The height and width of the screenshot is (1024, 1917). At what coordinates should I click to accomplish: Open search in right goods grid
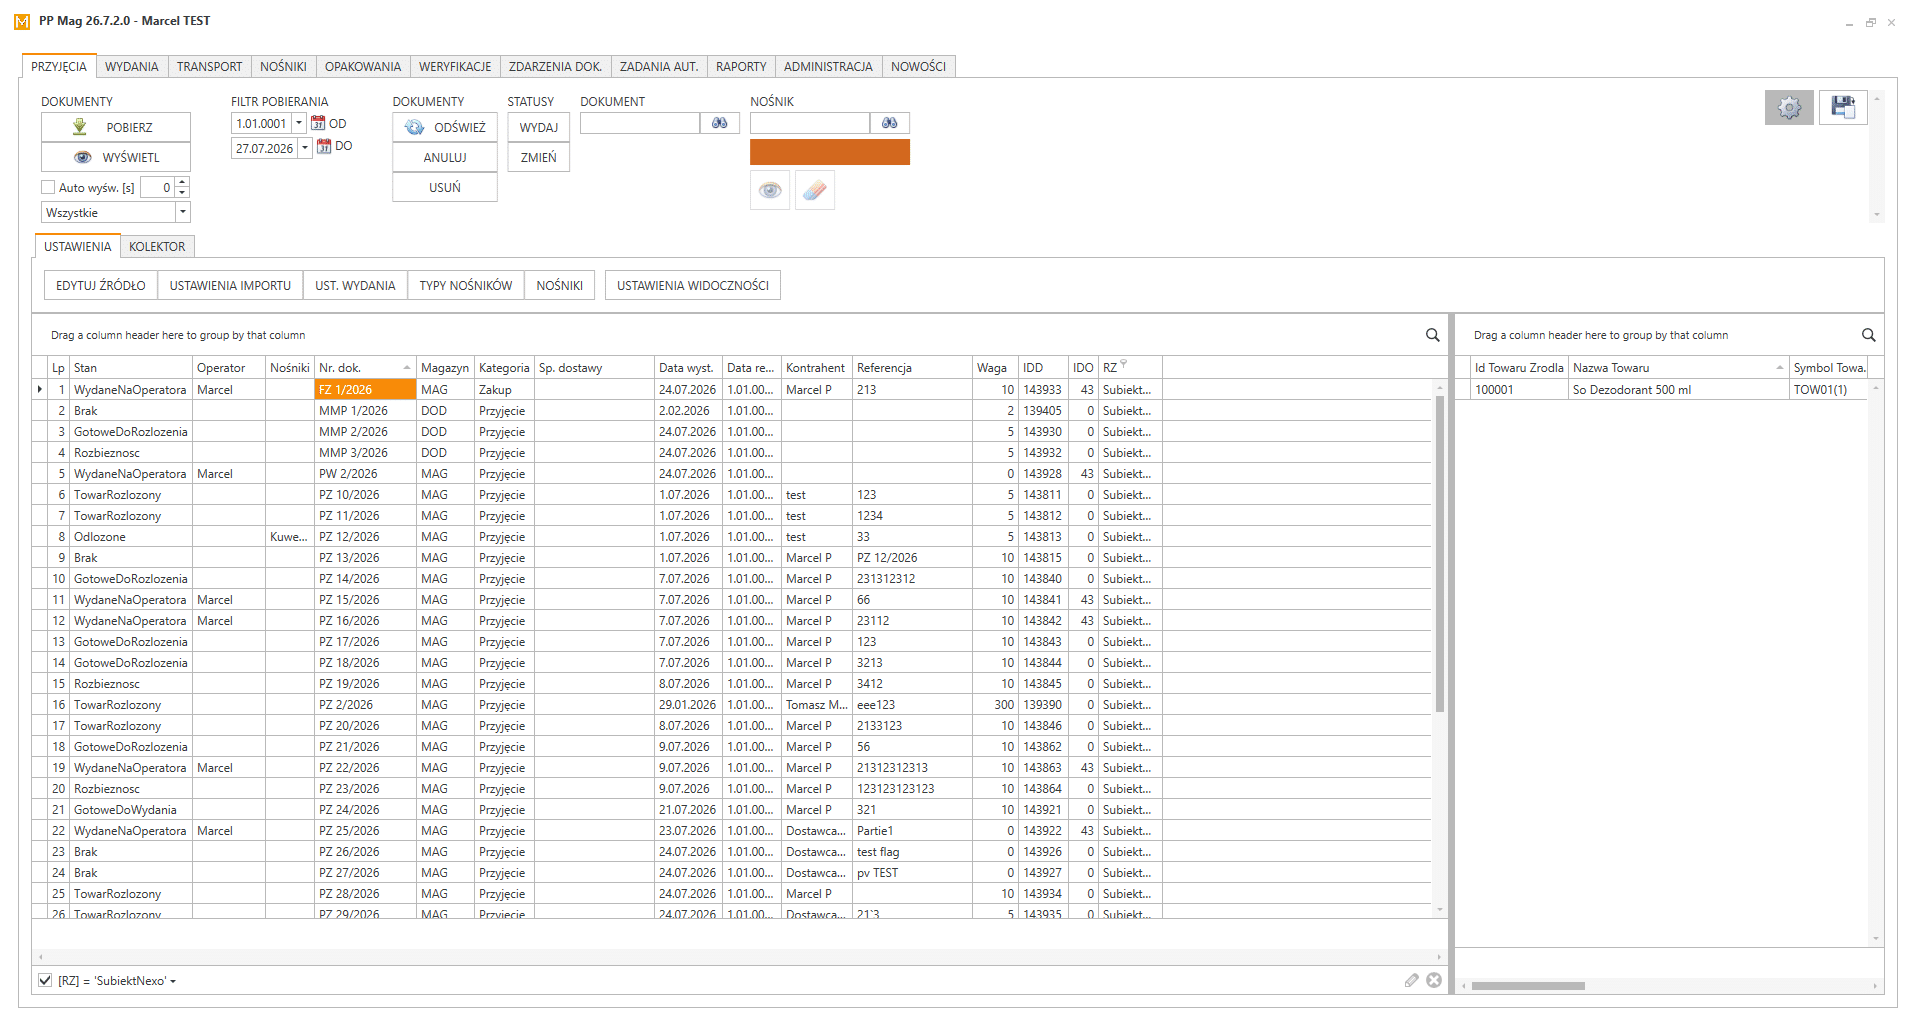[1868, 335]
